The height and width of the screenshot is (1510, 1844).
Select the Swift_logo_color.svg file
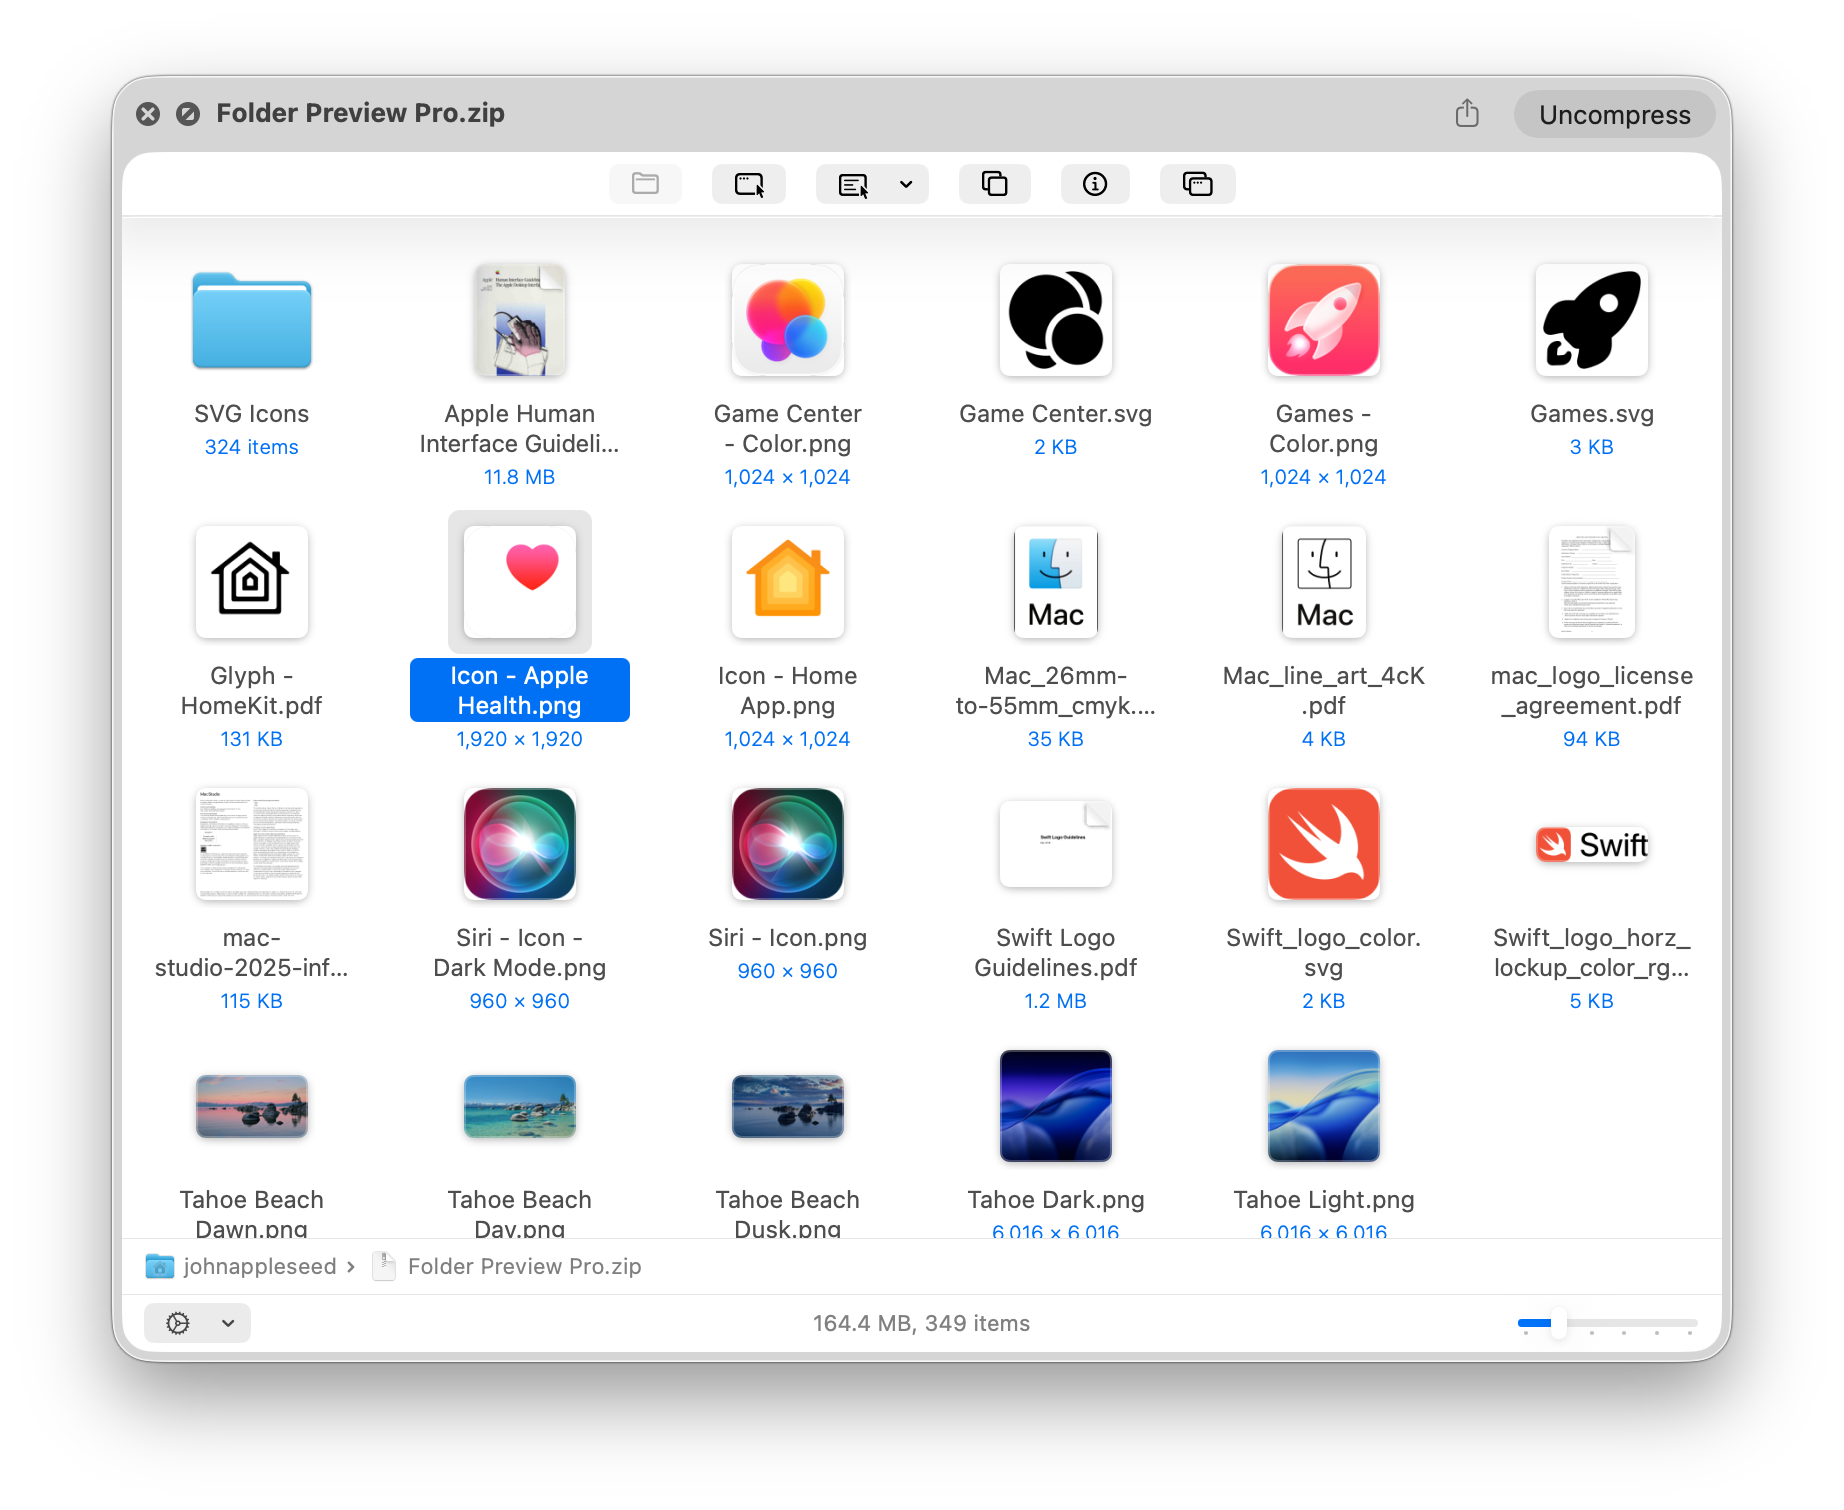point(1323,845)
